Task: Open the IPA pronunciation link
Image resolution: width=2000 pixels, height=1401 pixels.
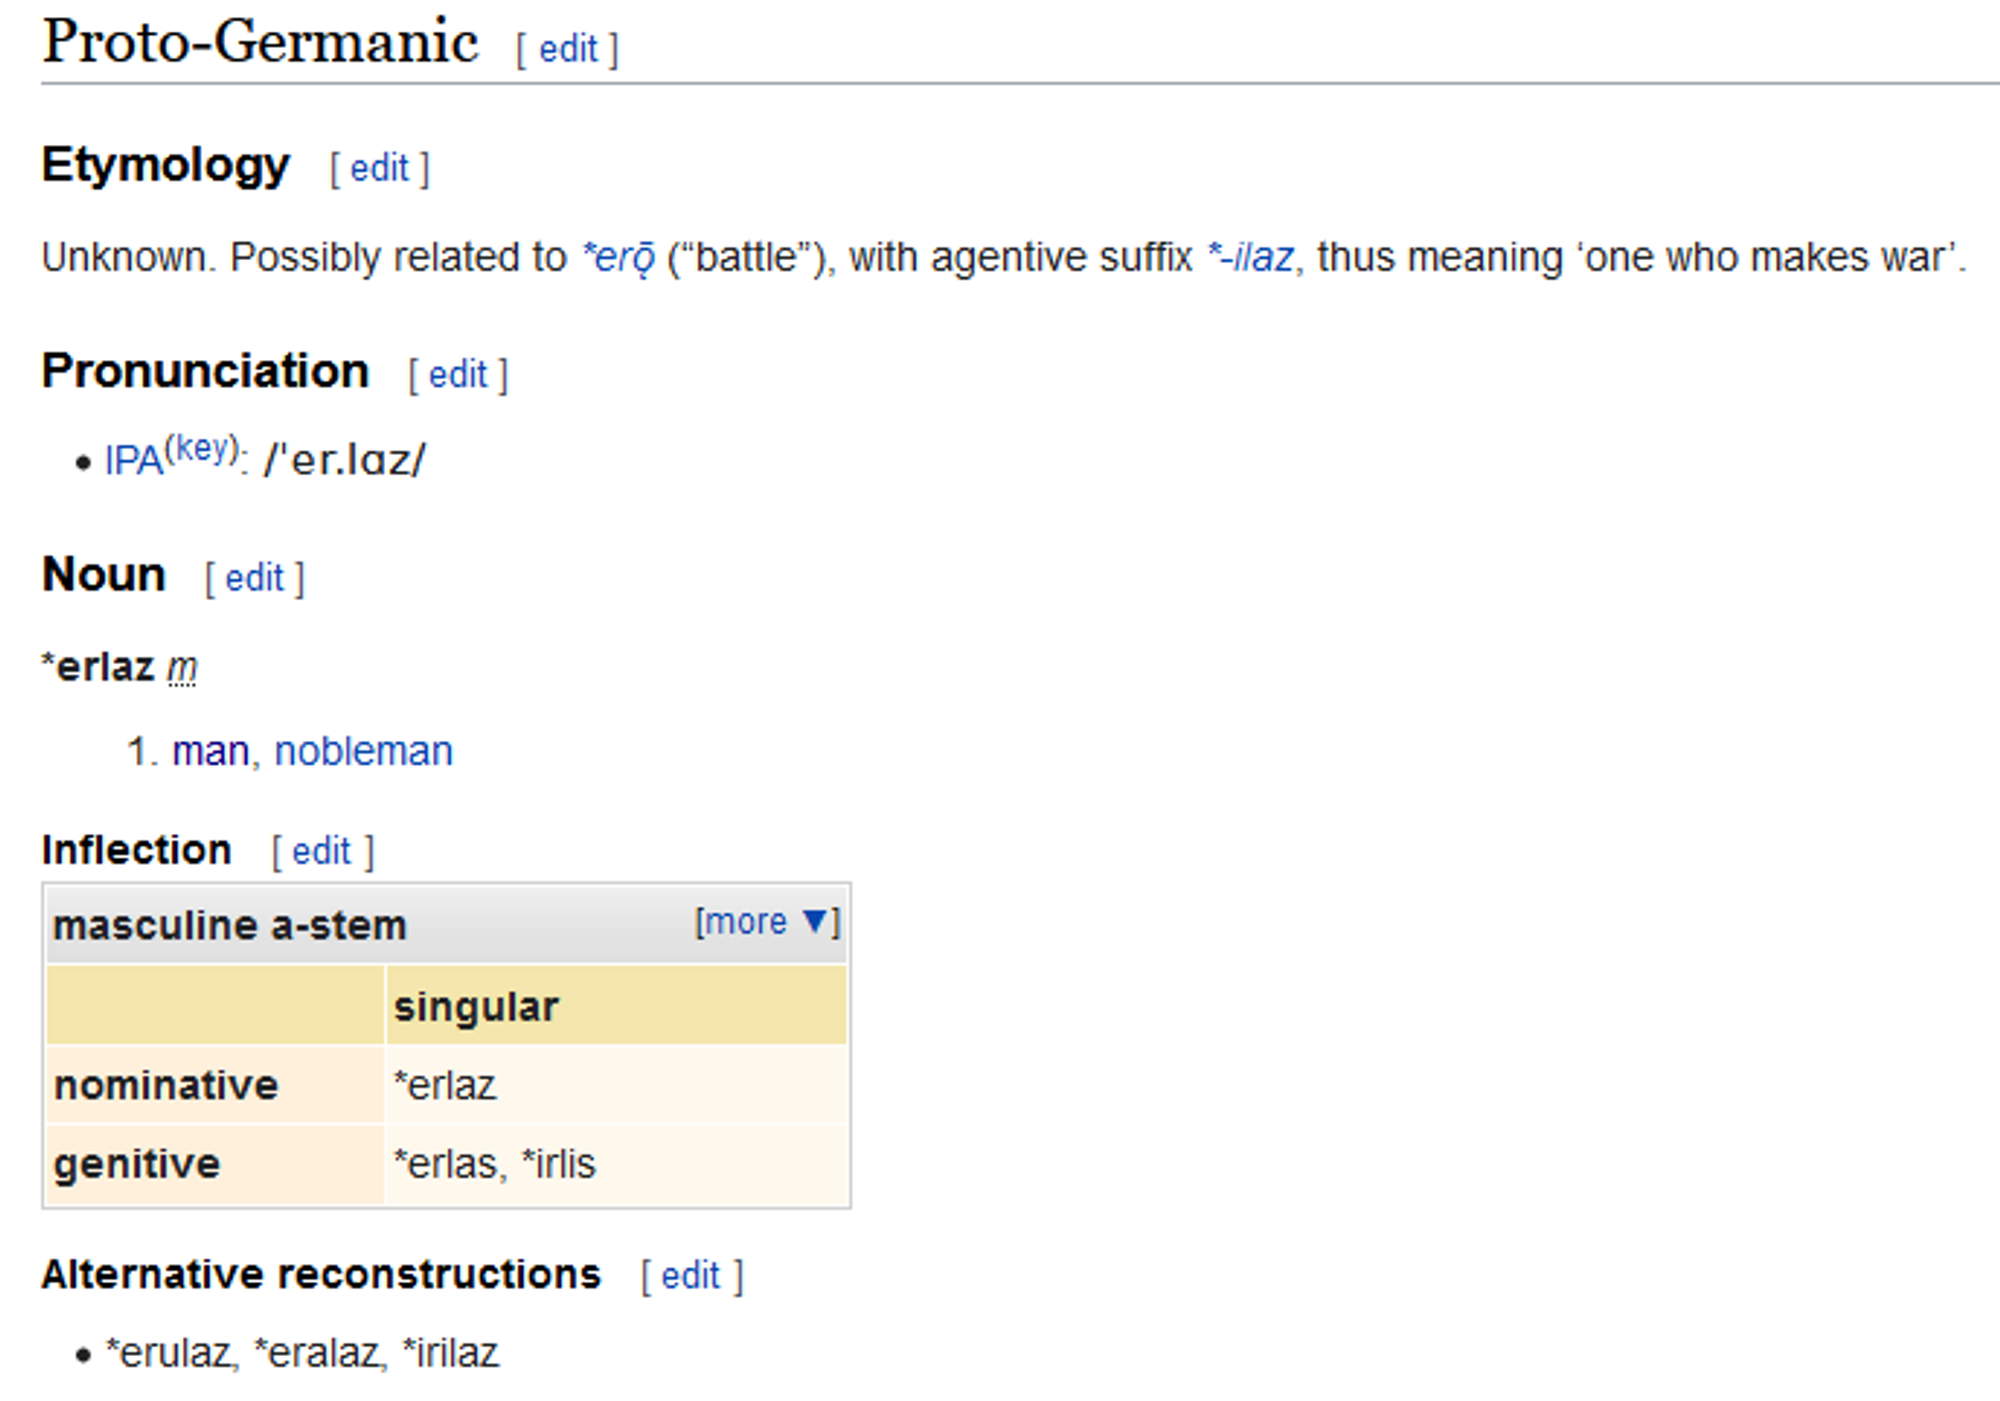Action: (134, 461)
